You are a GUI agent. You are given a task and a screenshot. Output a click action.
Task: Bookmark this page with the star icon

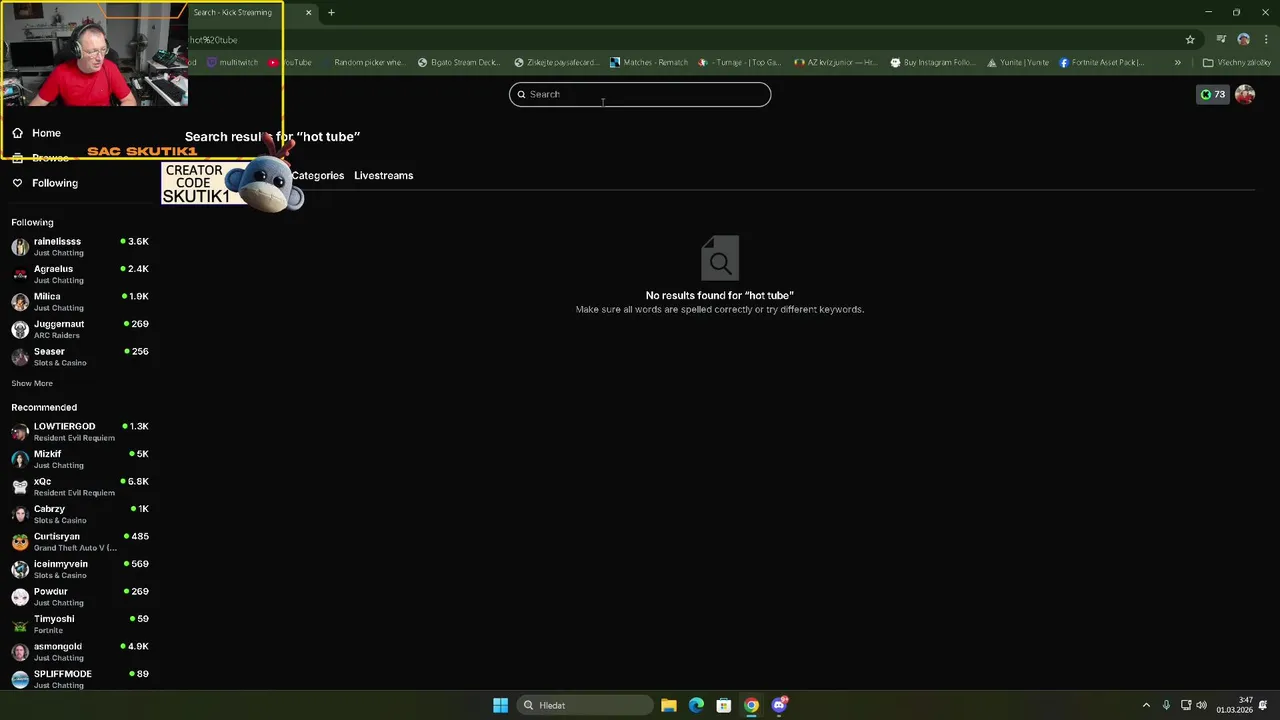coord(1190,40)
